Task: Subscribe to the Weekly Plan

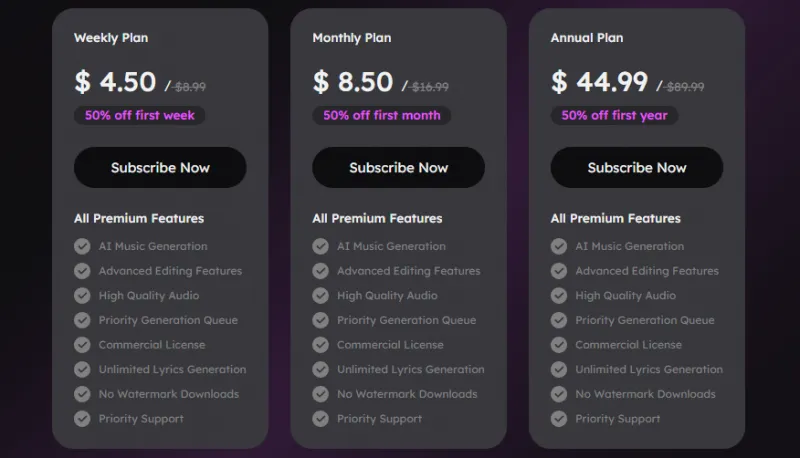Action: (x=160, y=168)
